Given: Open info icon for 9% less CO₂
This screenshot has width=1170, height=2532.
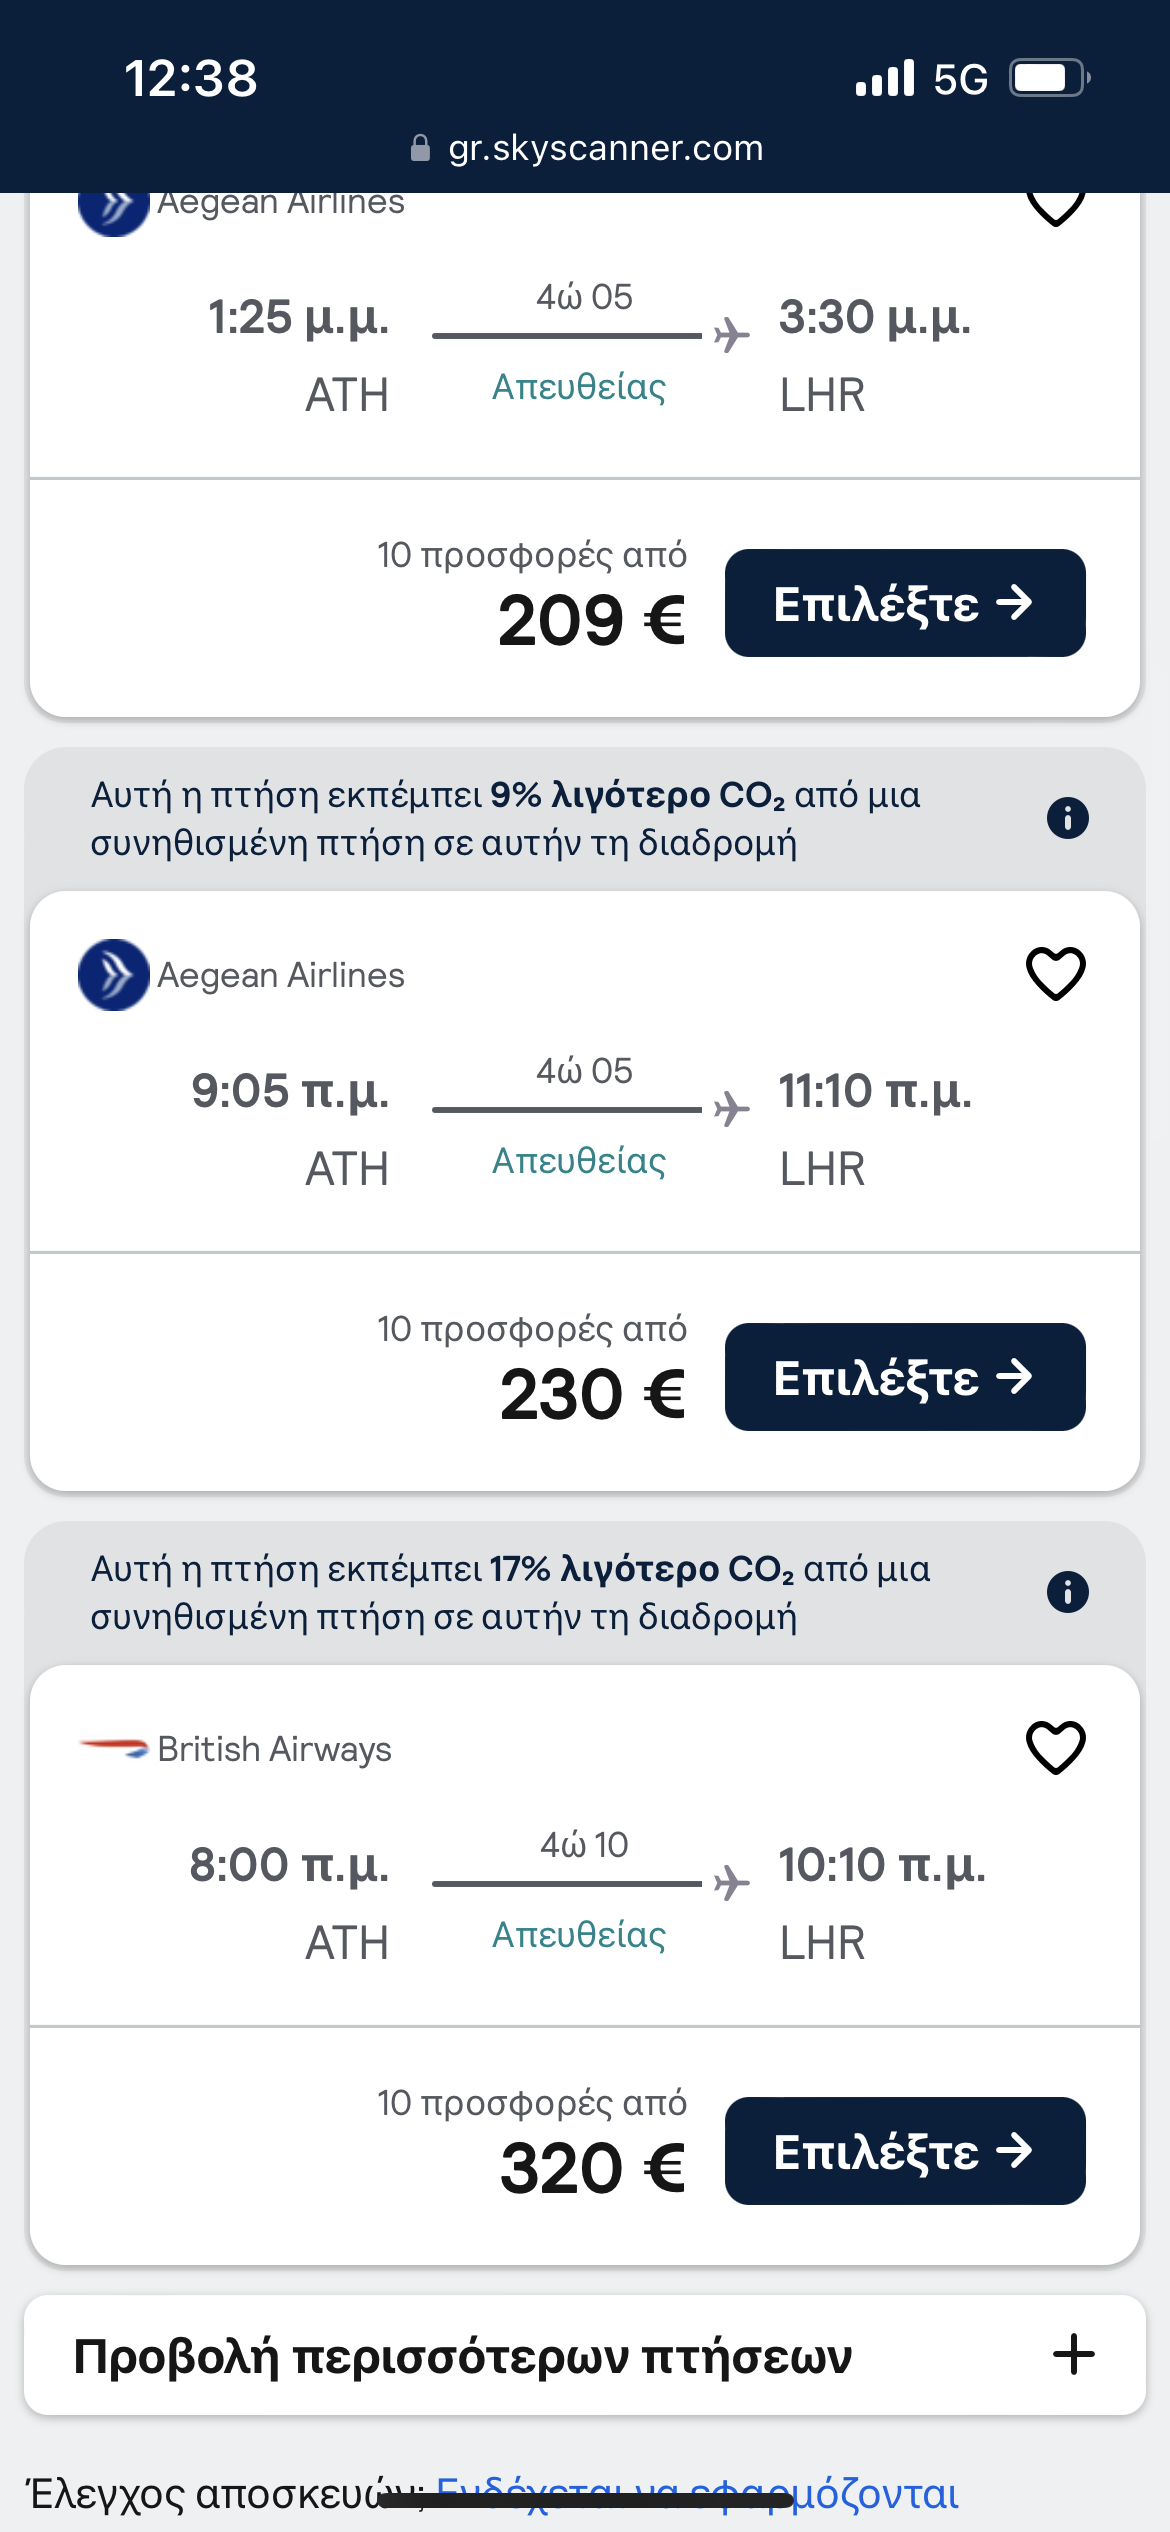Looking at the screenshot, I should 1067,818.
